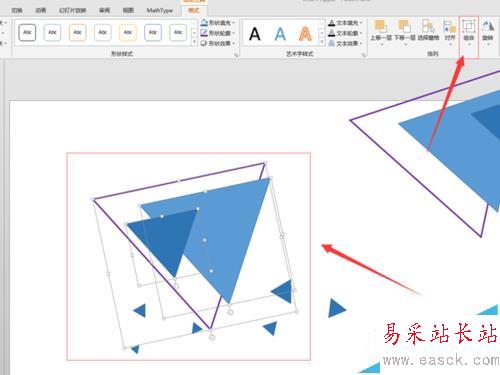Viewport: 500px width, 375px height.
Task: Click the Align (对齐) icon
Action: [449, 26]
